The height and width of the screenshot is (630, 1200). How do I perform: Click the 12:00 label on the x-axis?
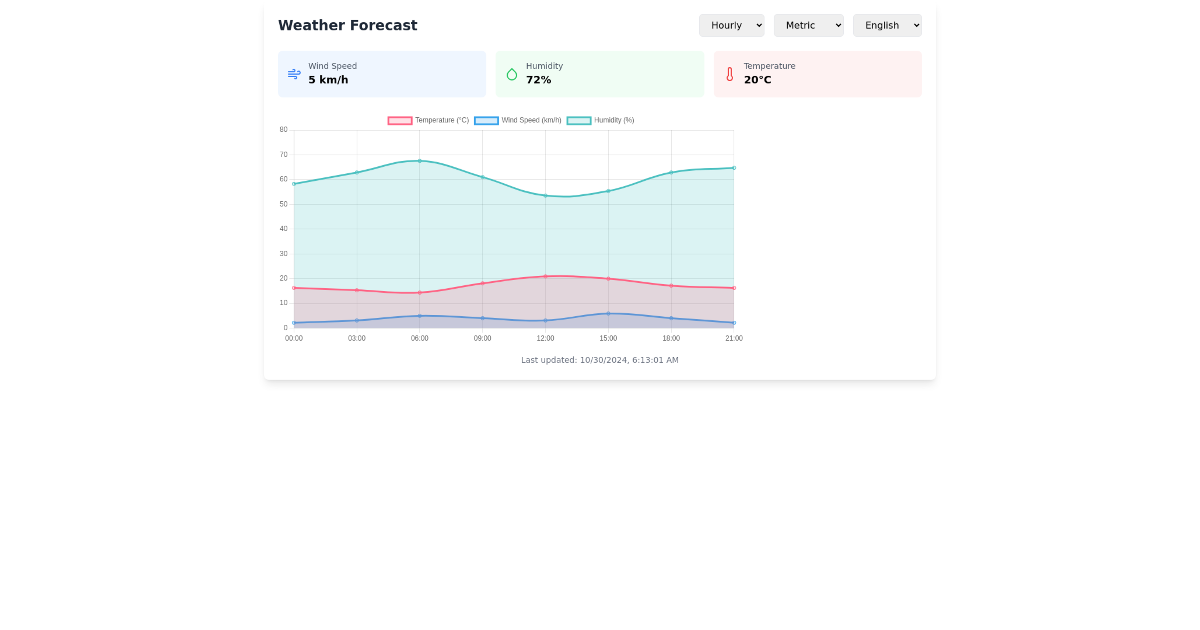coord(545,338)
